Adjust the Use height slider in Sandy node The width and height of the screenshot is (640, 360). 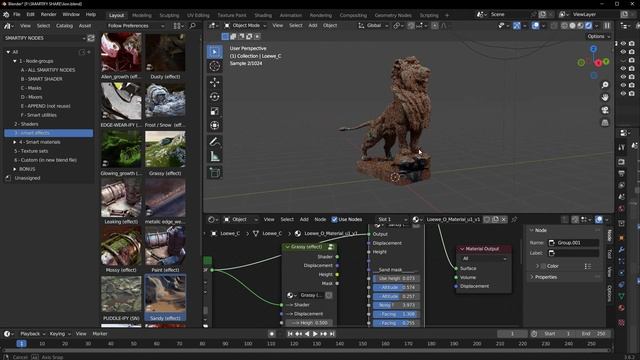point(396,278)
